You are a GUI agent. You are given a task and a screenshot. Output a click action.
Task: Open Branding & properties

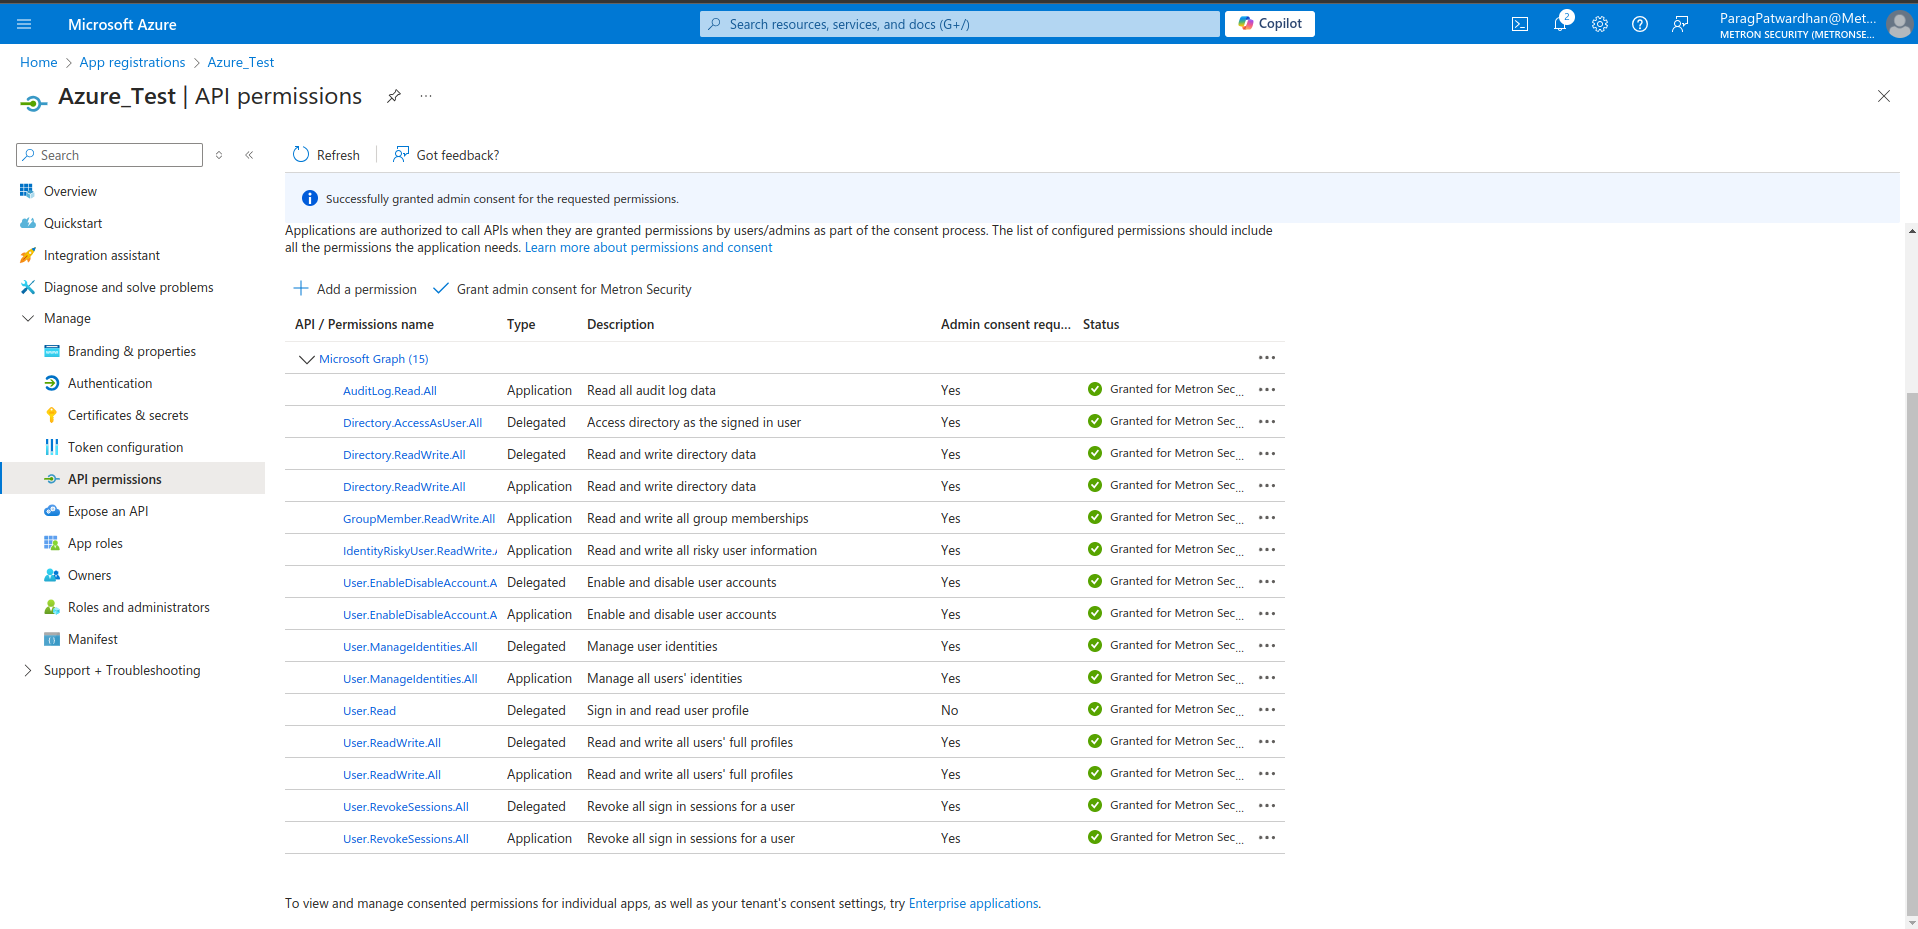click(x=132, y=351)
